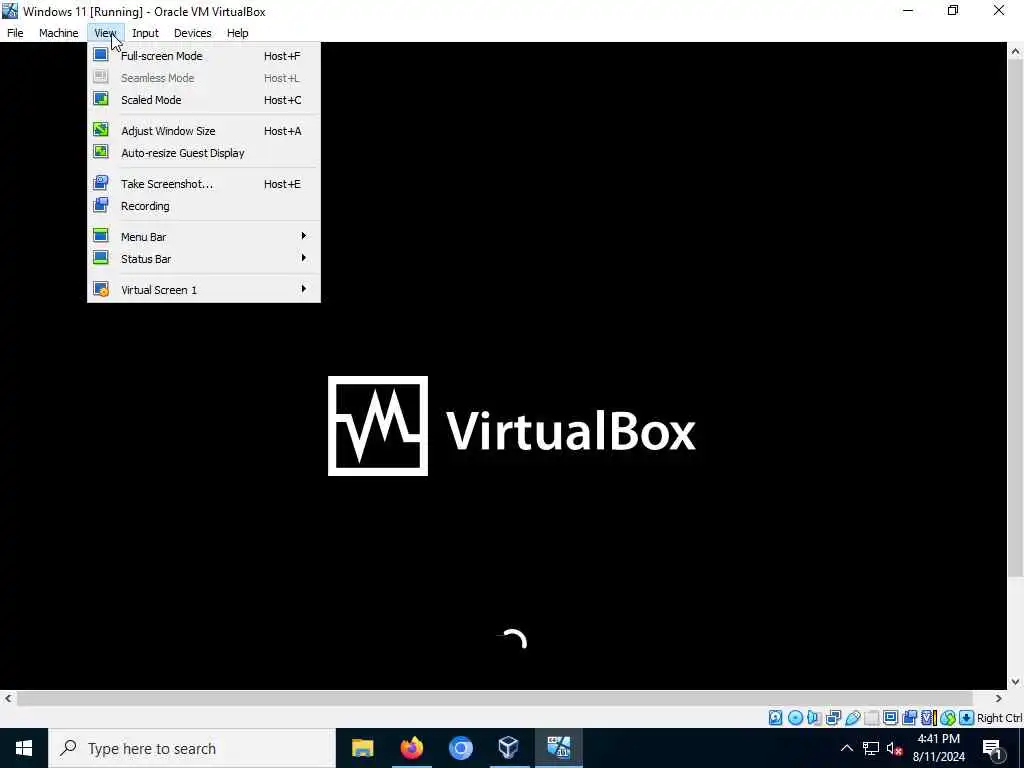Click the hard disk status icon
This screenshot has height=768, width=1024.
point(775,718)
